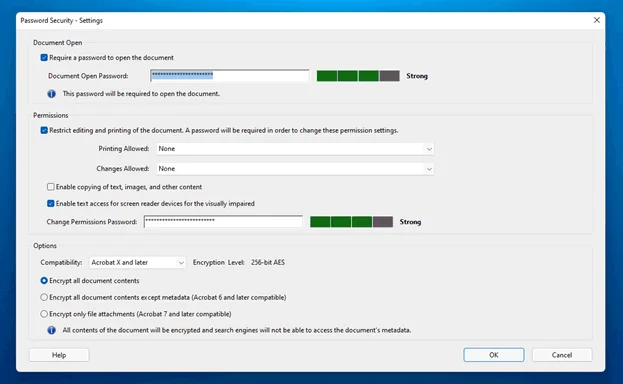The width and height of the screenshot is (623, 384).
Task: Close the Password Security Settings dialog
Action: pyautogui.click(x=597, y=20)
